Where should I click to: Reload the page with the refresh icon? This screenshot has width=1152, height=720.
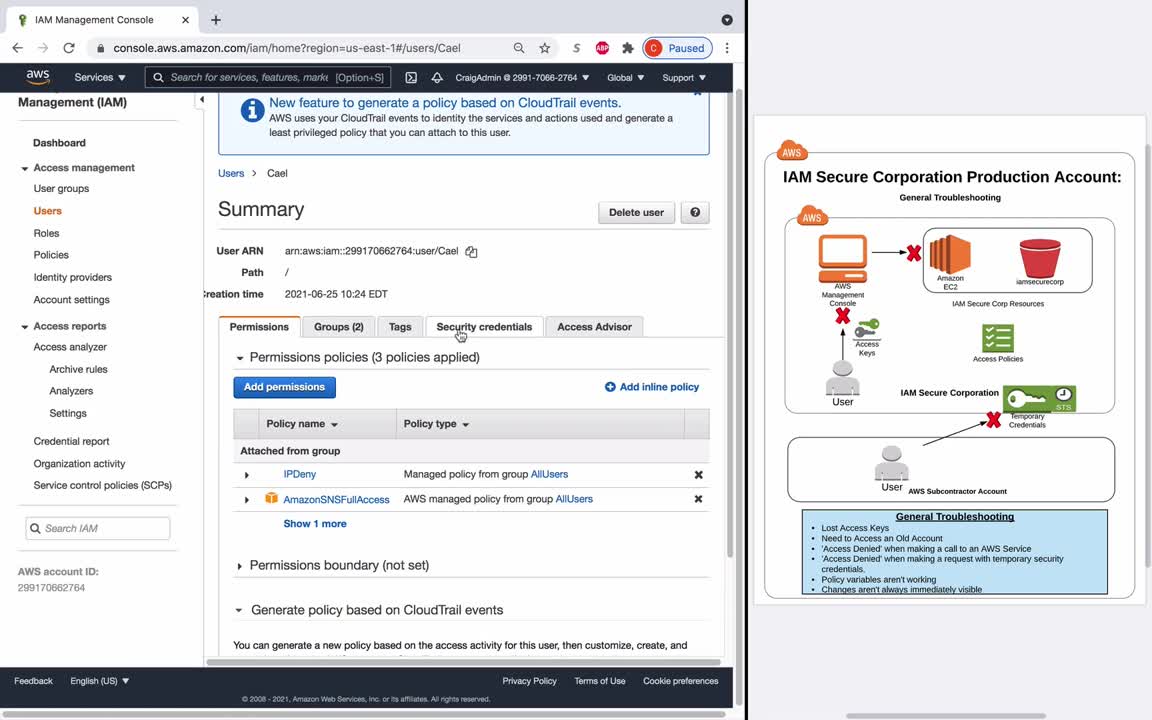69,48
